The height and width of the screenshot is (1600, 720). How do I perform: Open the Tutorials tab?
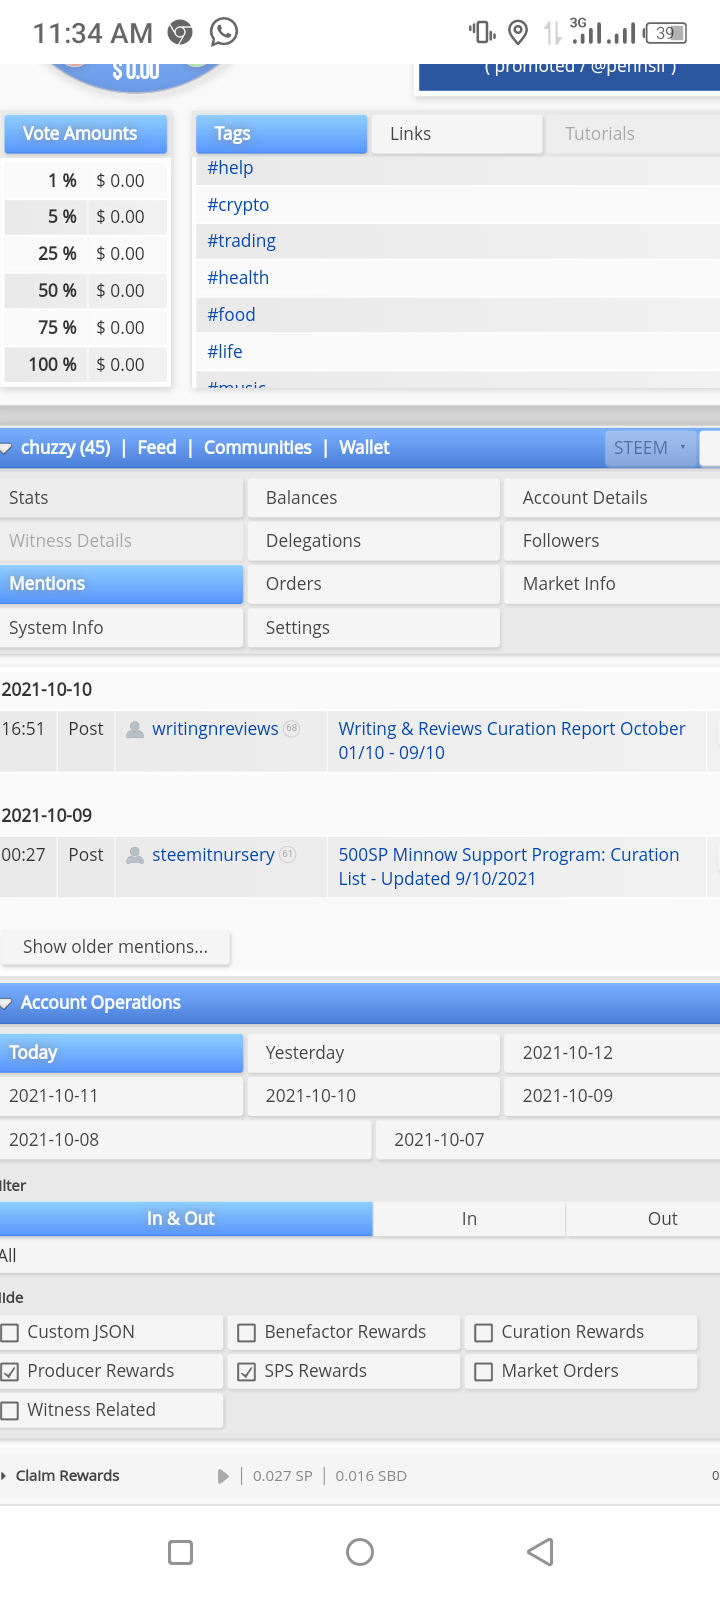633,134
